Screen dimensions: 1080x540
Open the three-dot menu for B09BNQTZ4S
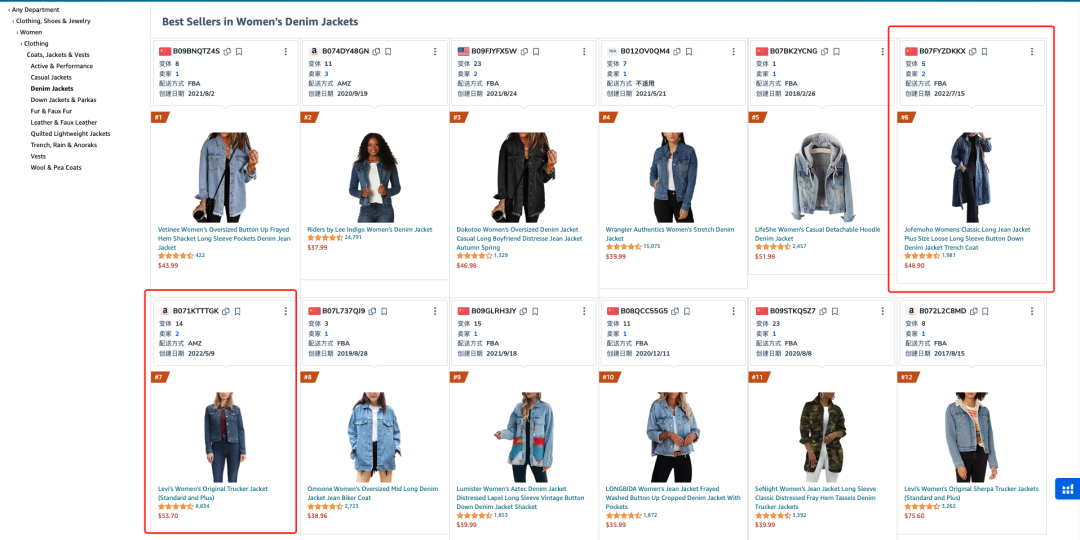click(x=285, y=51)
